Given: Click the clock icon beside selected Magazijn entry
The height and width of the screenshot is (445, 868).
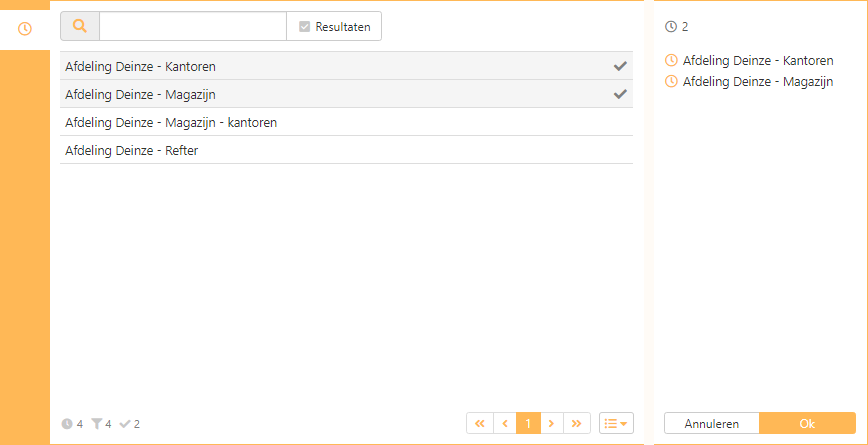Looking at the screenshot, I should [672, 81].
